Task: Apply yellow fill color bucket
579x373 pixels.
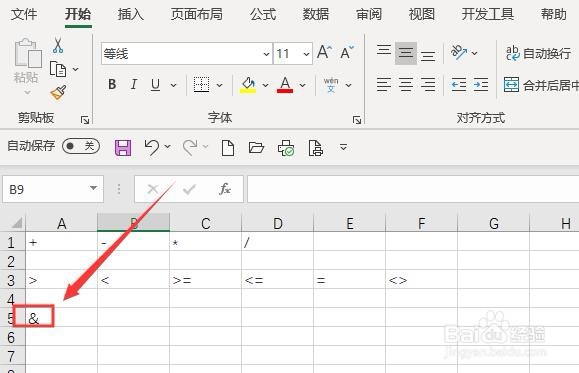Action: [x=248, y=85]
